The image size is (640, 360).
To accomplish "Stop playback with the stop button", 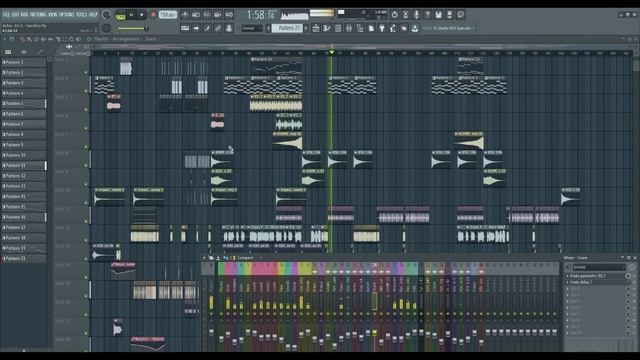I will (142, 15).
